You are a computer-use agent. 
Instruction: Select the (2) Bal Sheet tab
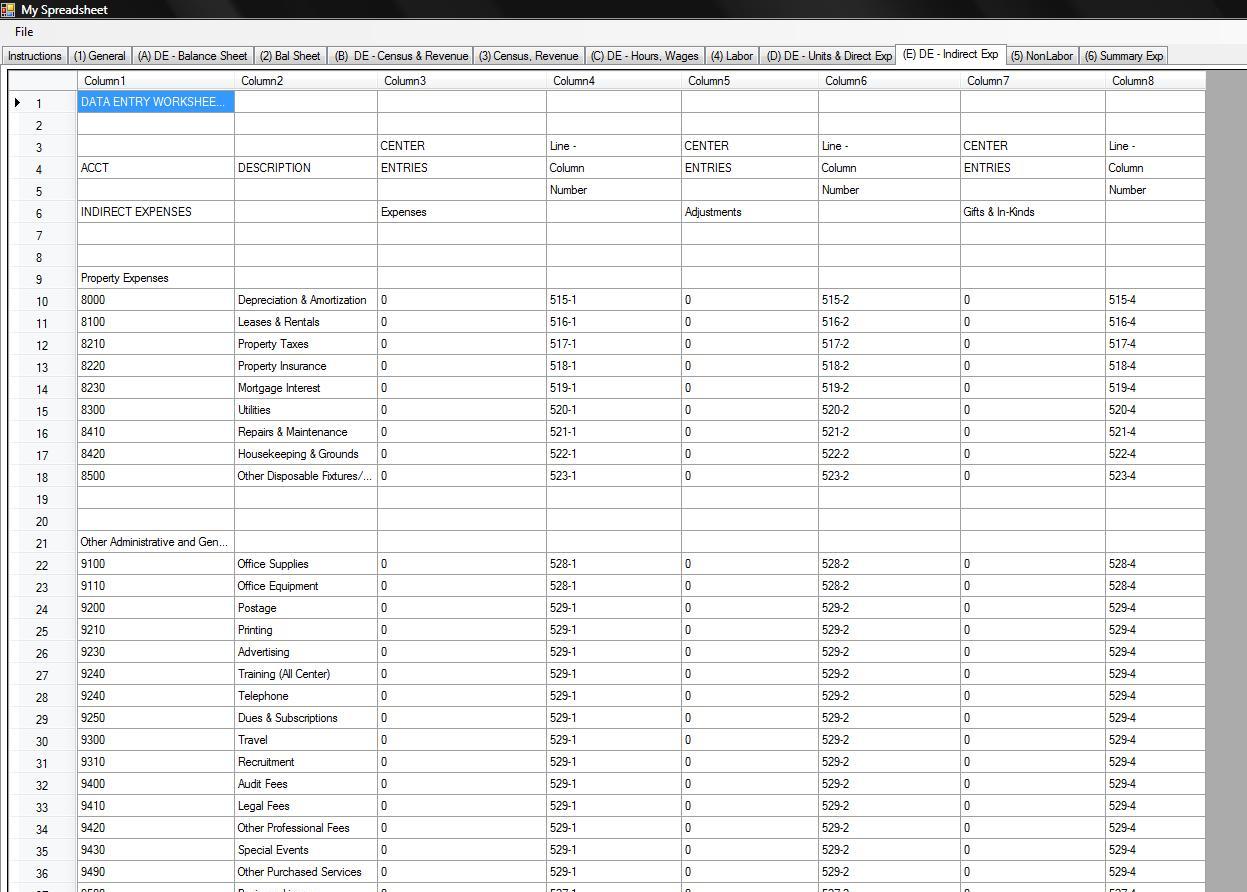click(290, 56)
